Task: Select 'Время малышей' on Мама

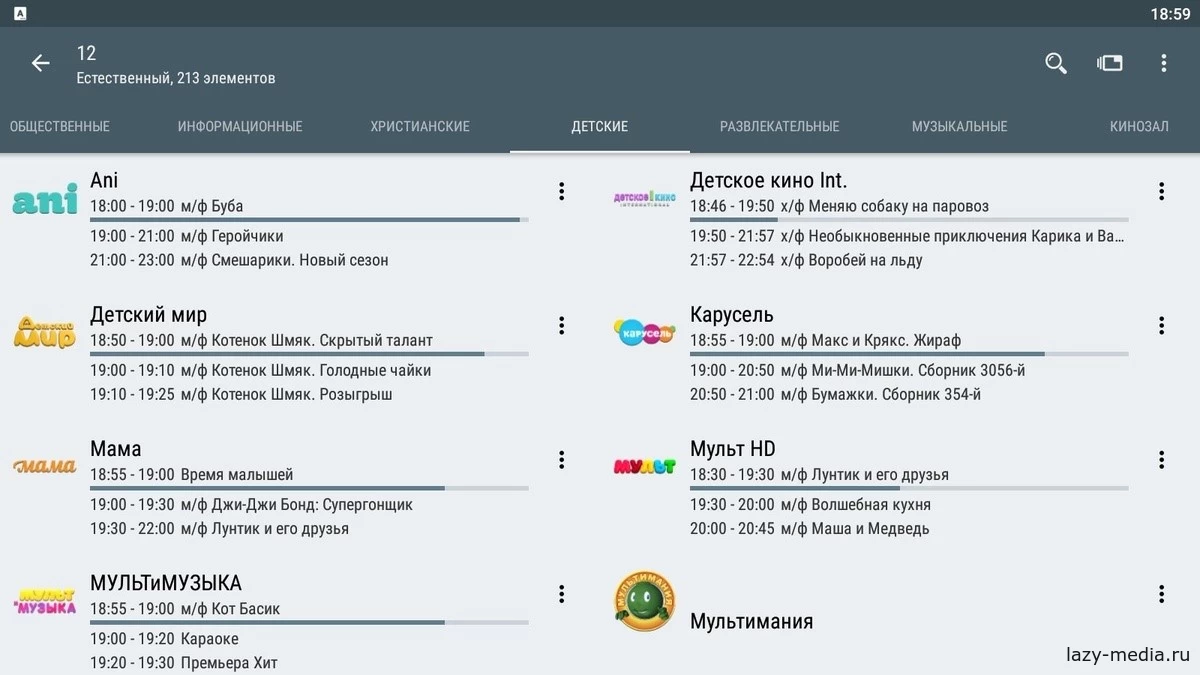Action: point(237,474)
